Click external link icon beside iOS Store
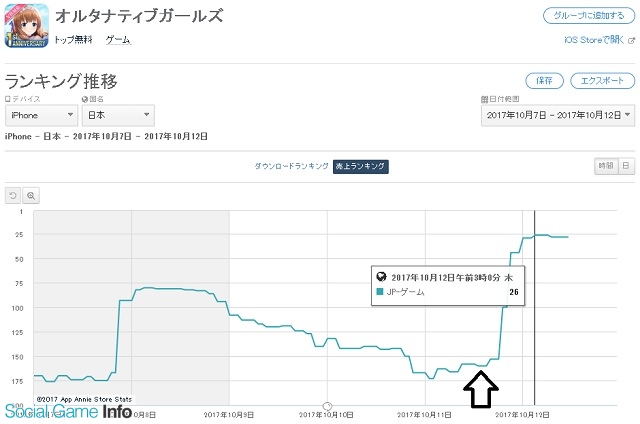640x424 pixels. tap(631, 40)
